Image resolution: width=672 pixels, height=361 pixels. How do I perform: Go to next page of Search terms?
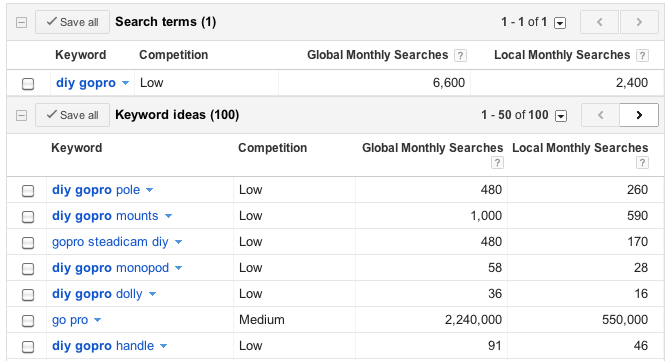[x=639, y=22]
